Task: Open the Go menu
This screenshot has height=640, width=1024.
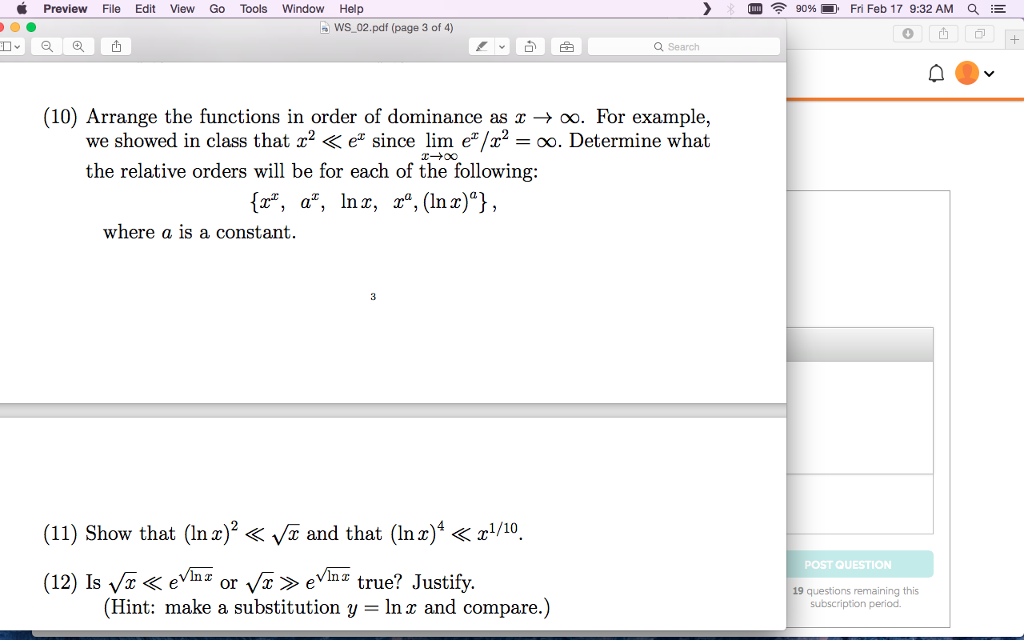Action: [216, 9]
